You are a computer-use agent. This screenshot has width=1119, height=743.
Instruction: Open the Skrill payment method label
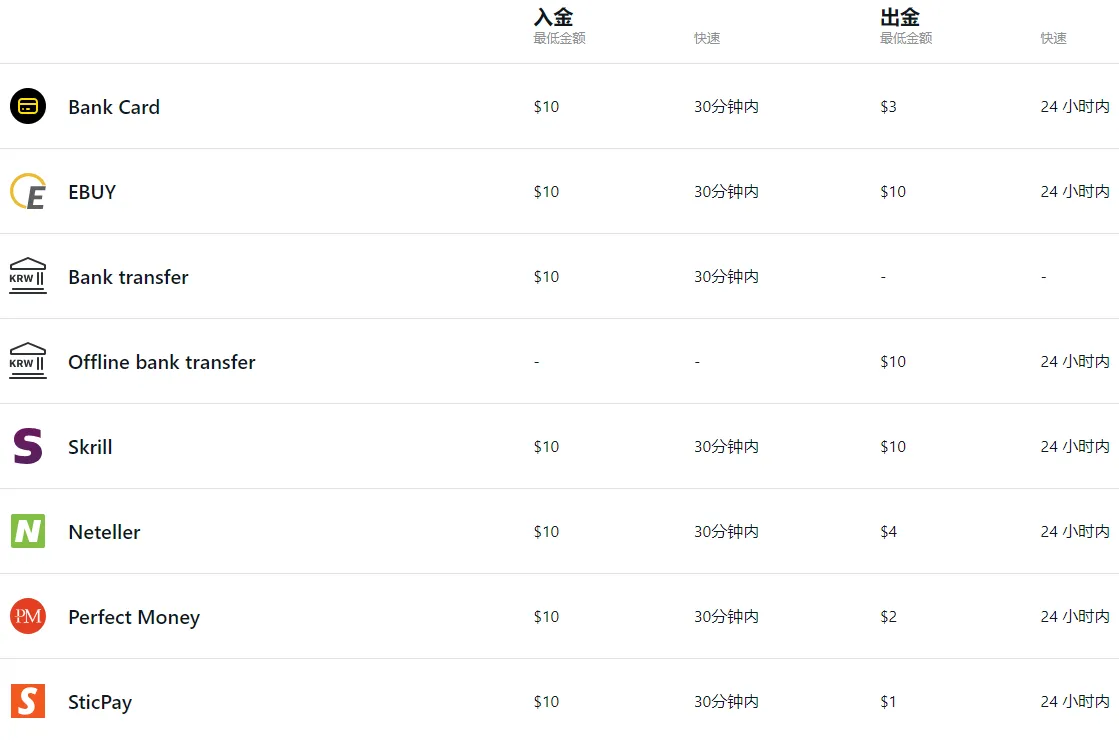pos(90,447)
